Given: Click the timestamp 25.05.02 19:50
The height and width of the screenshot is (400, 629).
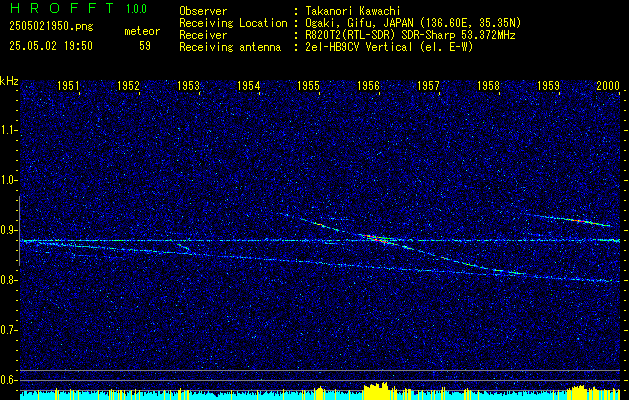Looking at the screenshot, I should (x=51, y=46).
